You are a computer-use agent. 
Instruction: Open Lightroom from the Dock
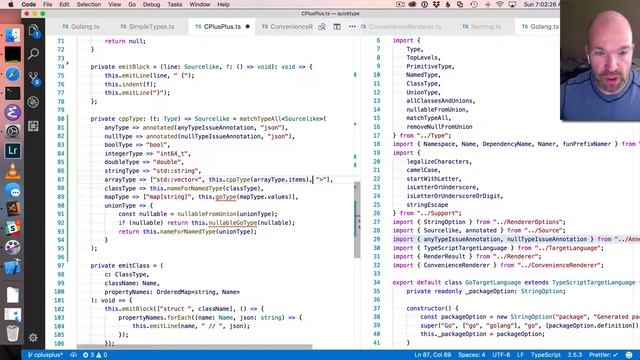click(x=12, y=151)
